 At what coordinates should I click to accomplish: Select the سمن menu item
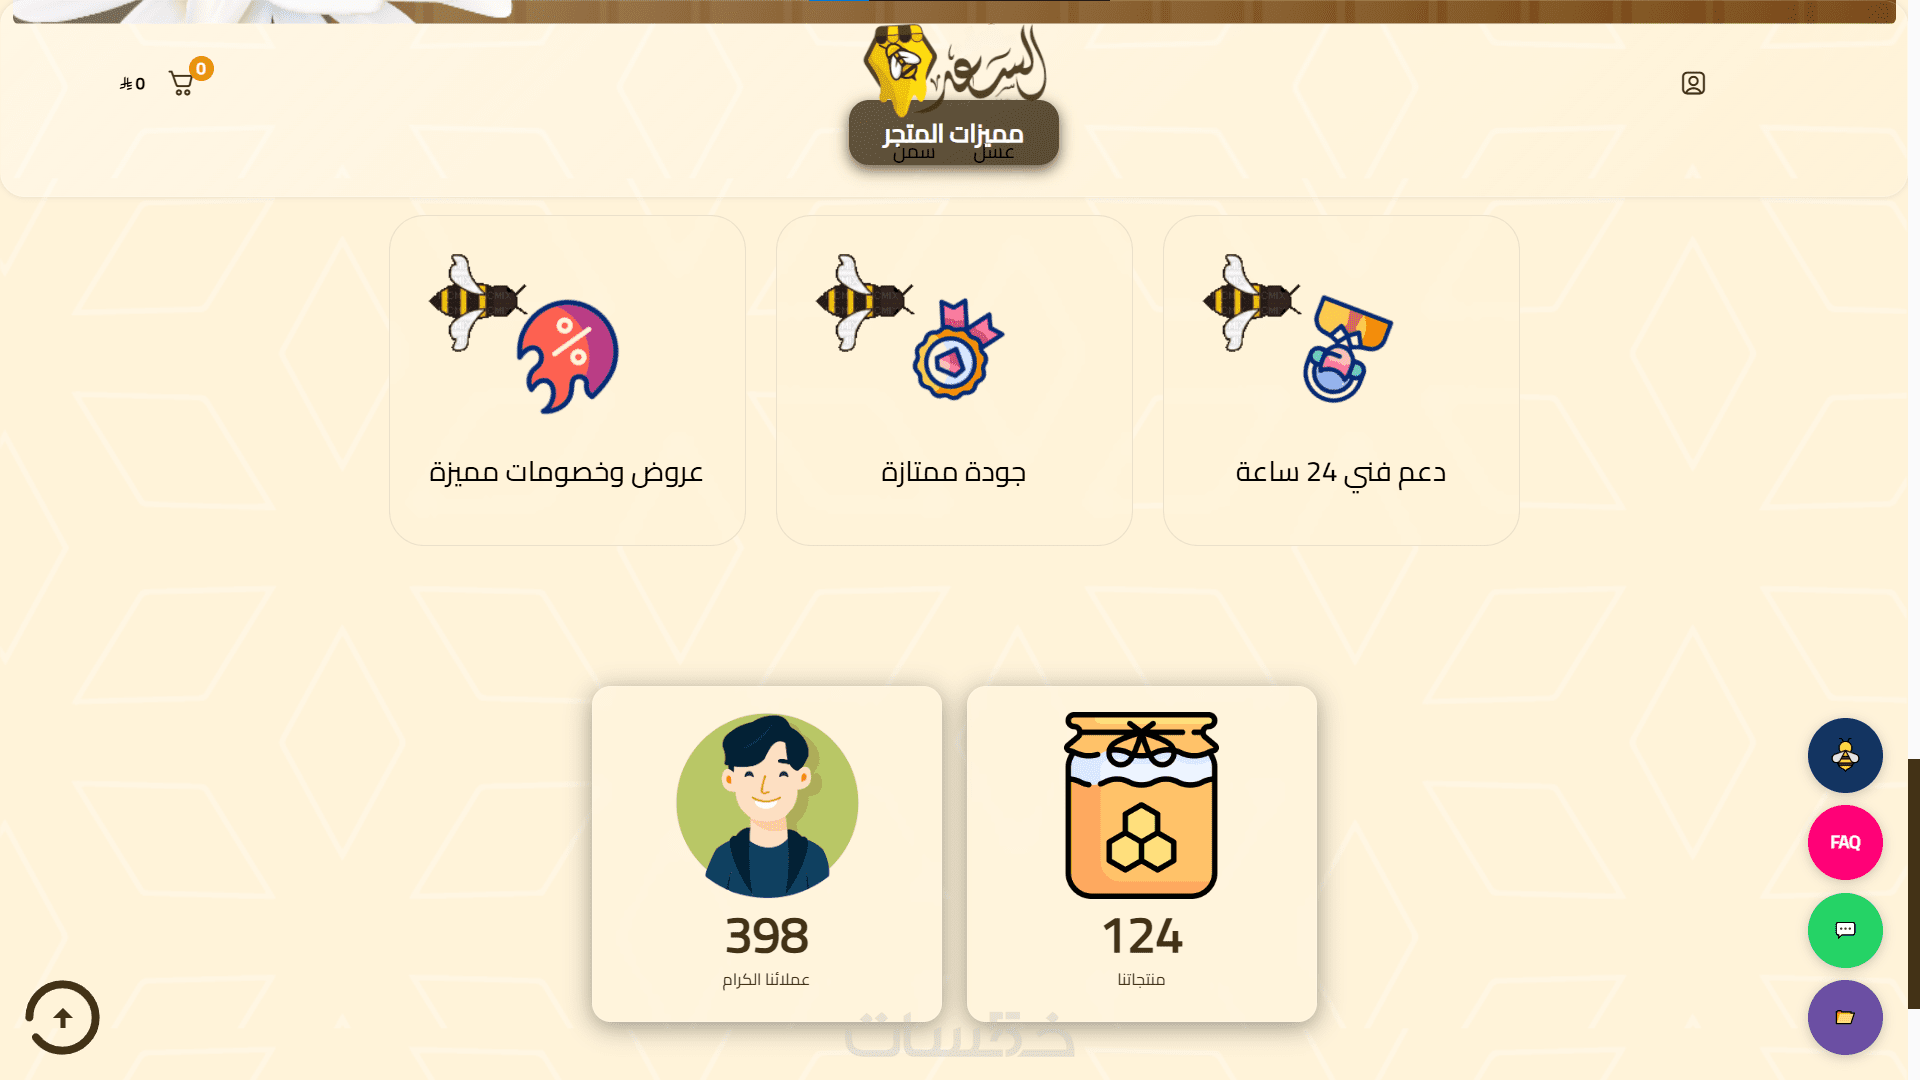914,152
